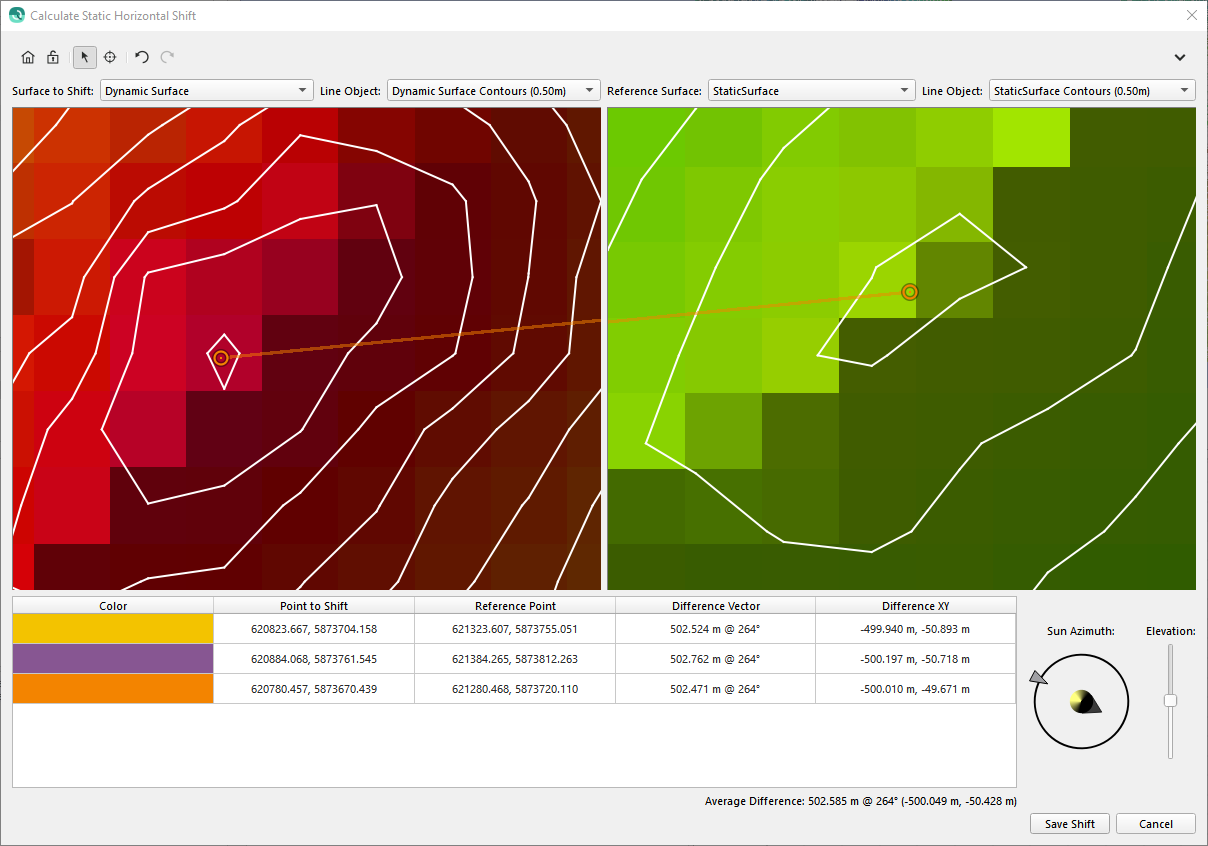Click the orange marker on reference surface
Screen dimensions: 1208x846
(x=910, y=292)
